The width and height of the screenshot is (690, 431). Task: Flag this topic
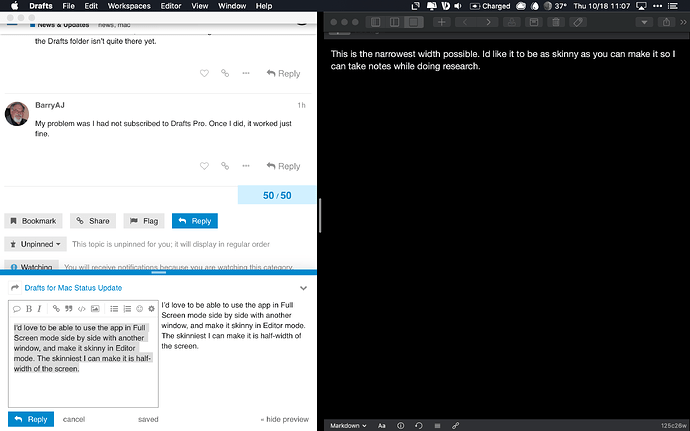point(144,221)
